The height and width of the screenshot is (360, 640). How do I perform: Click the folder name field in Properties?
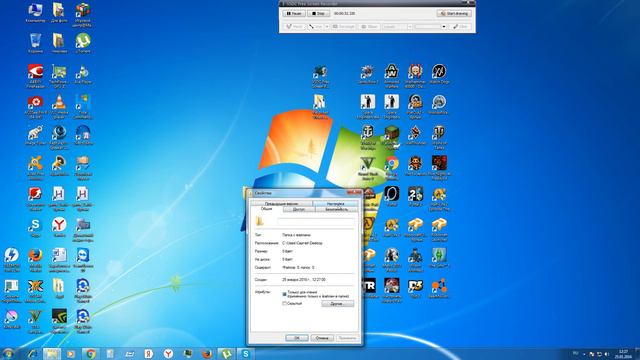(x=316, y=222)
